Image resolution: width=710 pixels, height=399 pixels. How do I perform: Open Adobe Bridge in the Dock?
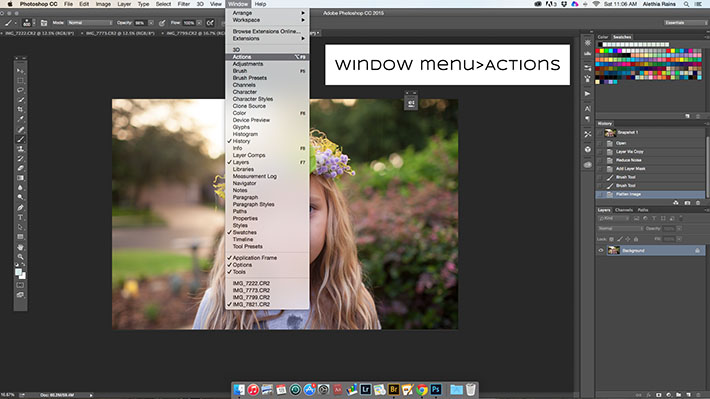click(x=393, y=389)
